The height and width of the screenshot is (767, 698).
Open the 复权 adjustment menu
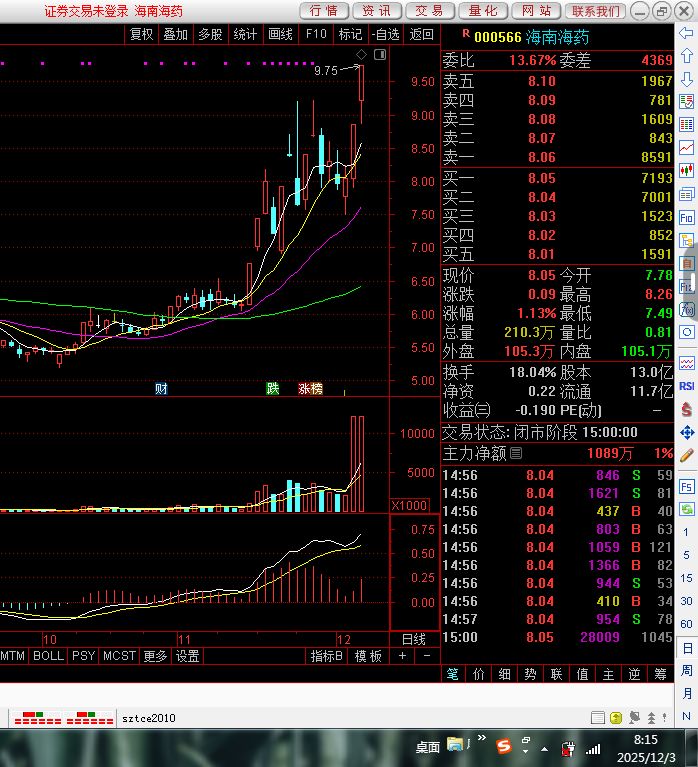(x=141, y=34)
